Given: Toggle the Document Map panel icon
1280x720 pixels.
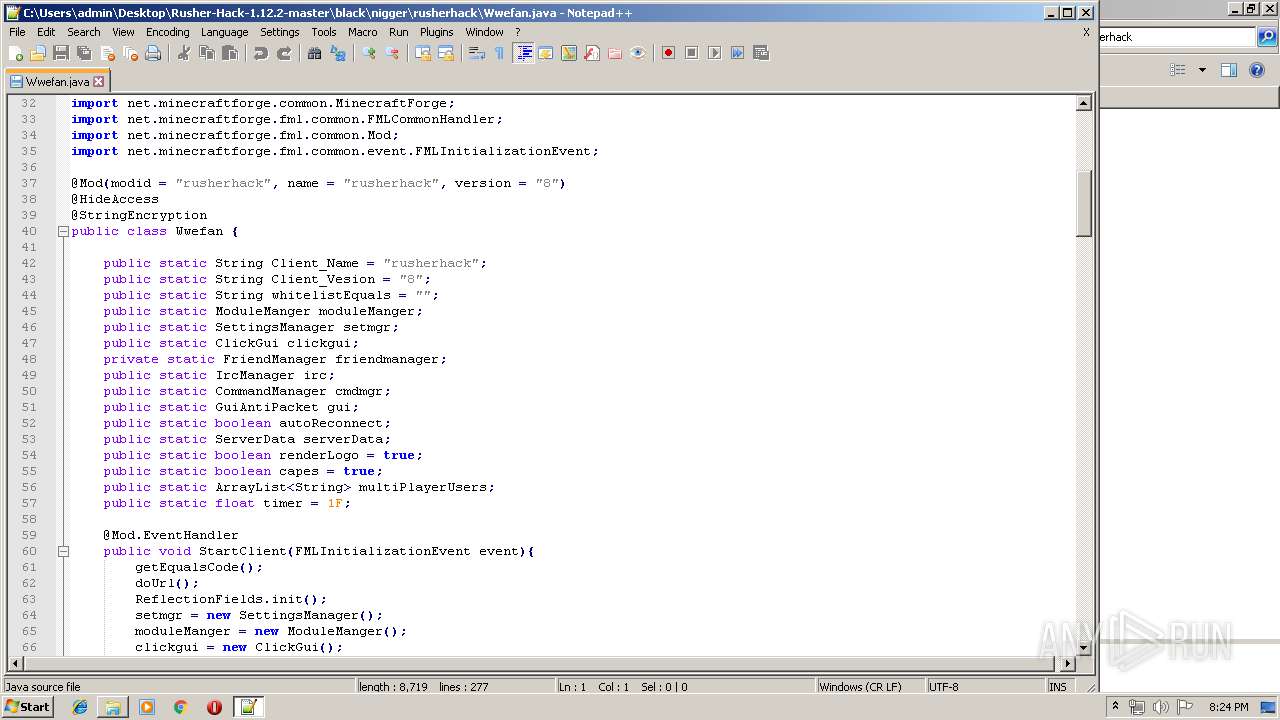Looking at the screenshot, I should click(x=569, y=53).
